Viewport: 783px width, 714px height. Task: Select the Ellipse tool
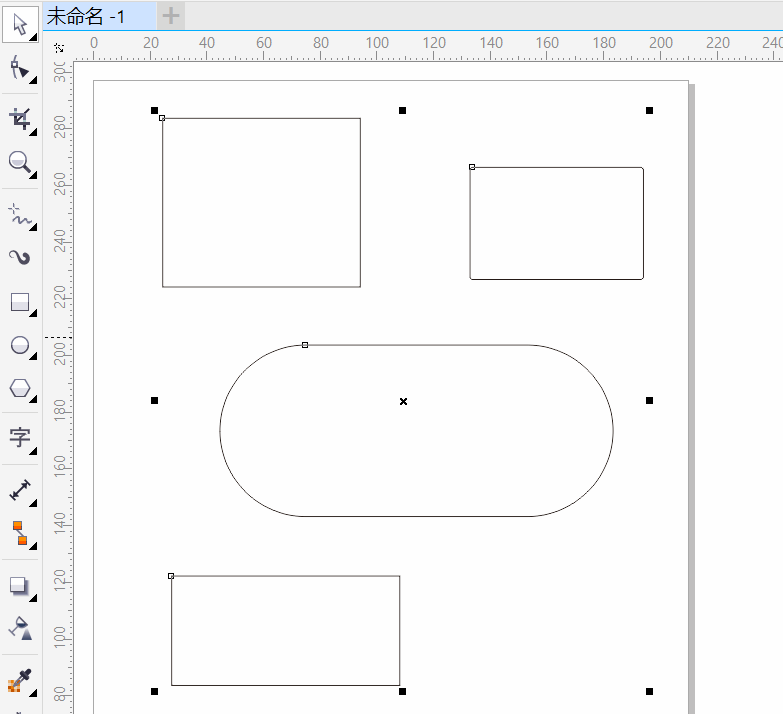click(19, 345)
